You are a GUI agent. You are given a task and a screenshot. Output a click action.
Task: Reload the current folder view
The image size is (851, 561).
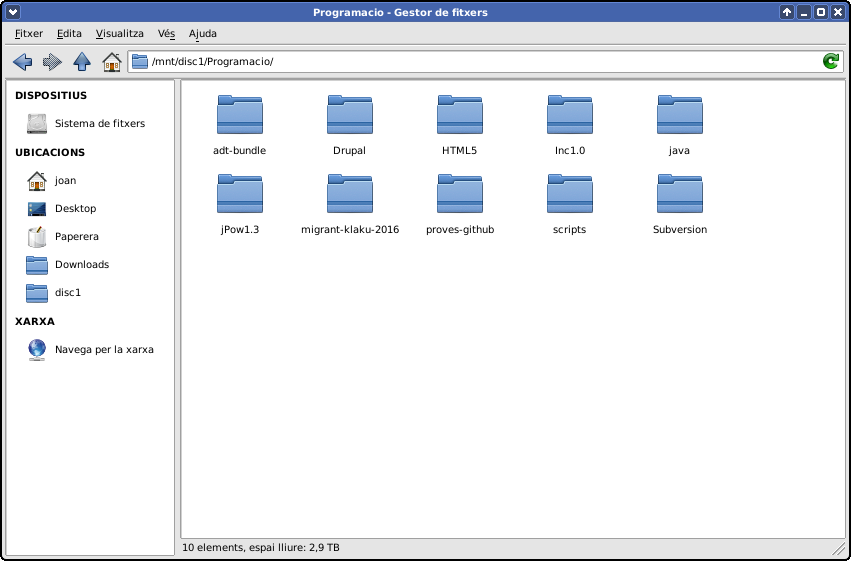click(x=830, y=62)
